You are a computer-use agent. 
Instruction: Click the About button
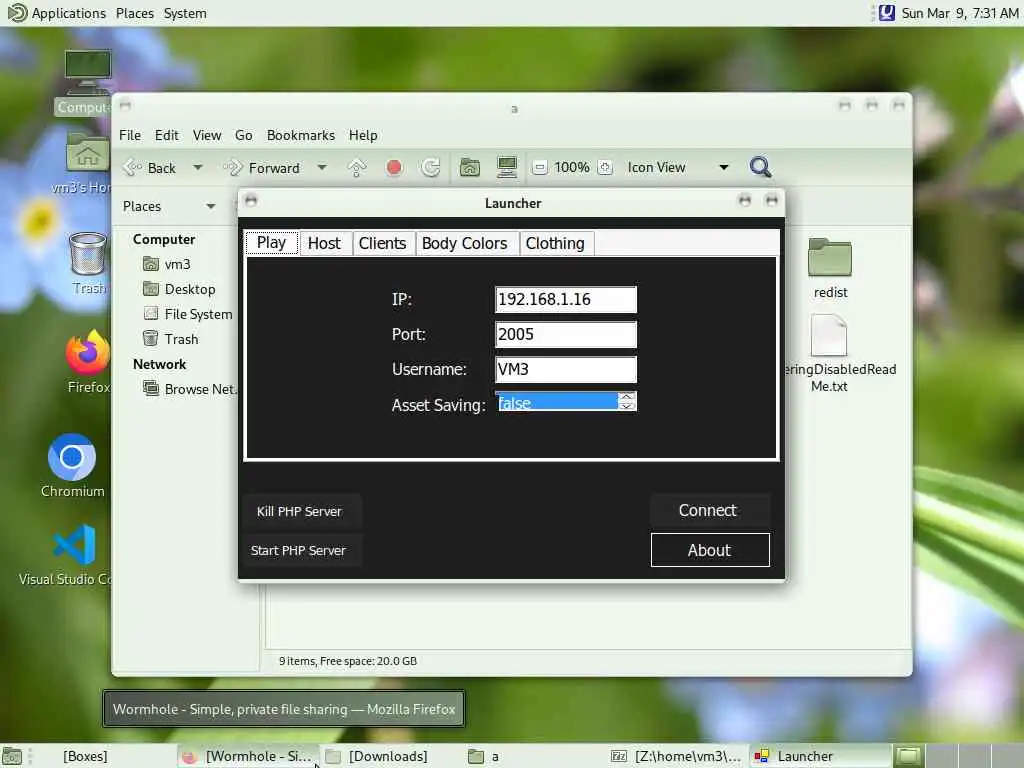click(710, 550)
